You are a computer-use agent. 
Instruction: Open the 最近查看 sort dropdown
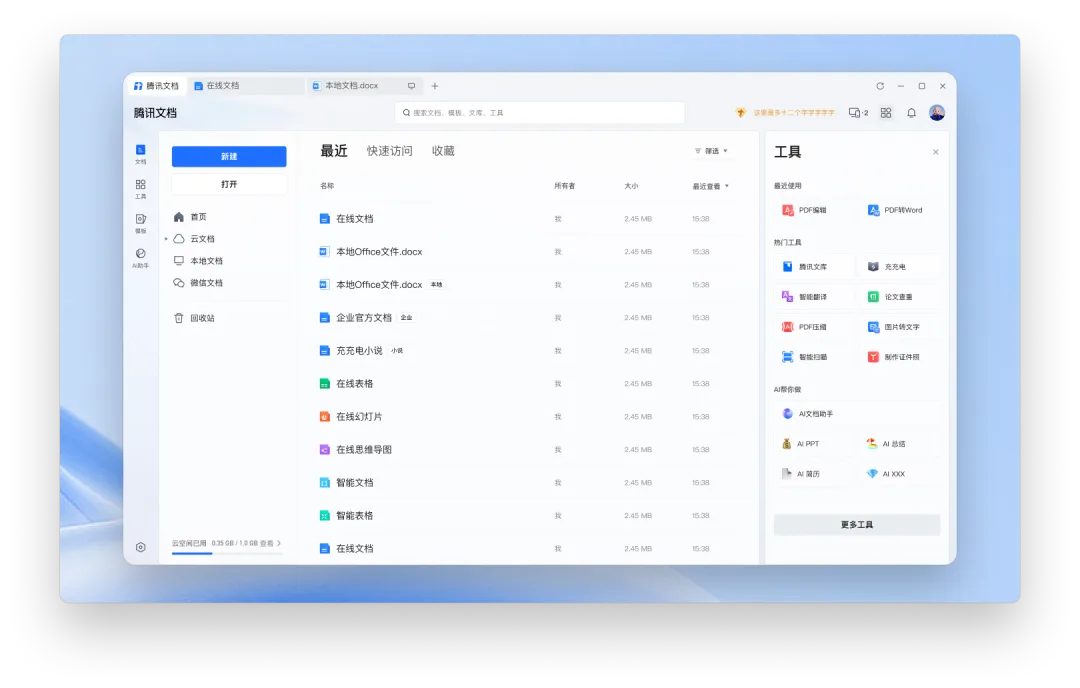[x=710, y=186]
